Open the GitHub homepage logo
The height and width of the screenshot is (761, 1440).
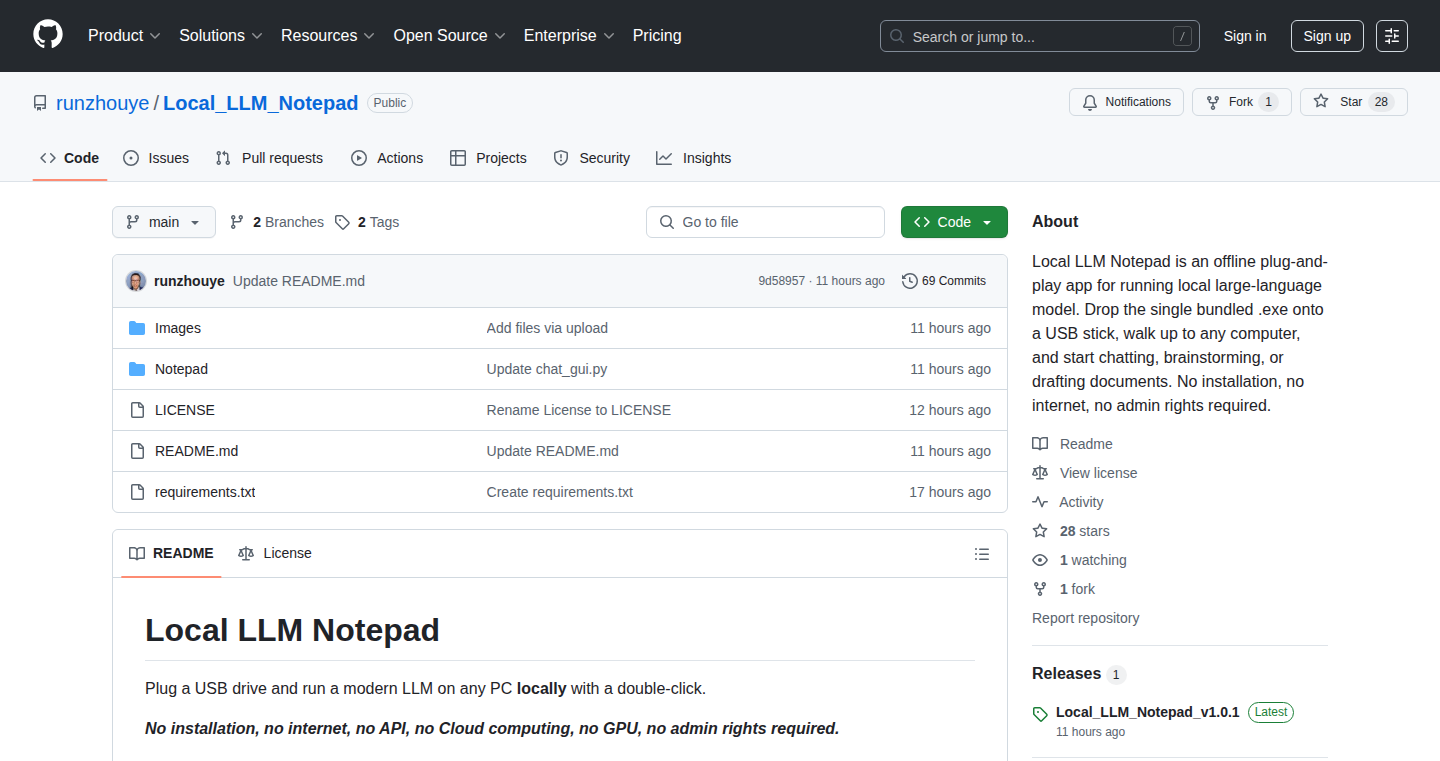tap(48, 35)
